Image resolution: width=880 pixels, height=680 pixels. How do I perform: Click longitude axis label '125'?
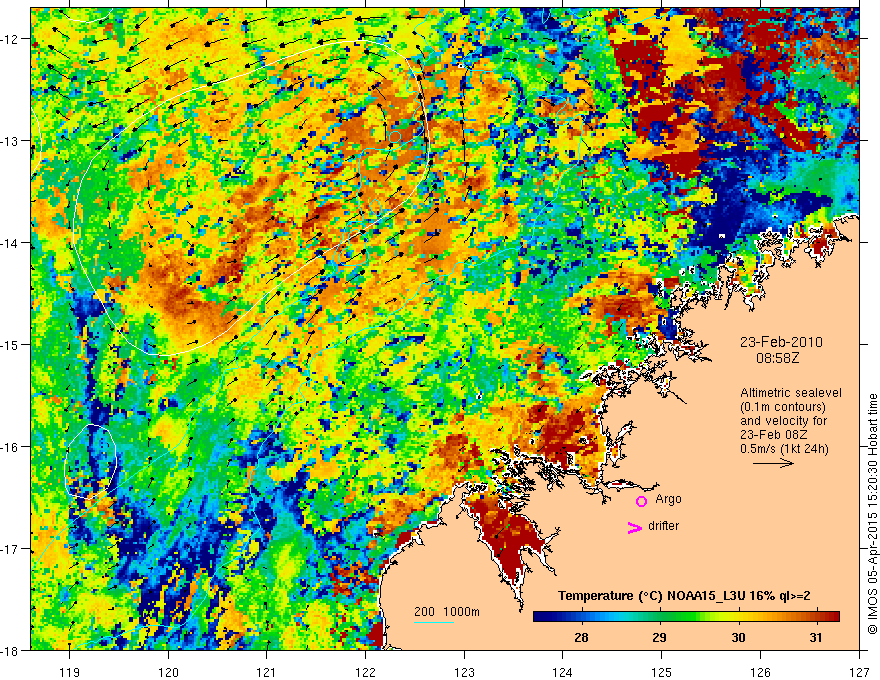[662, 672]
